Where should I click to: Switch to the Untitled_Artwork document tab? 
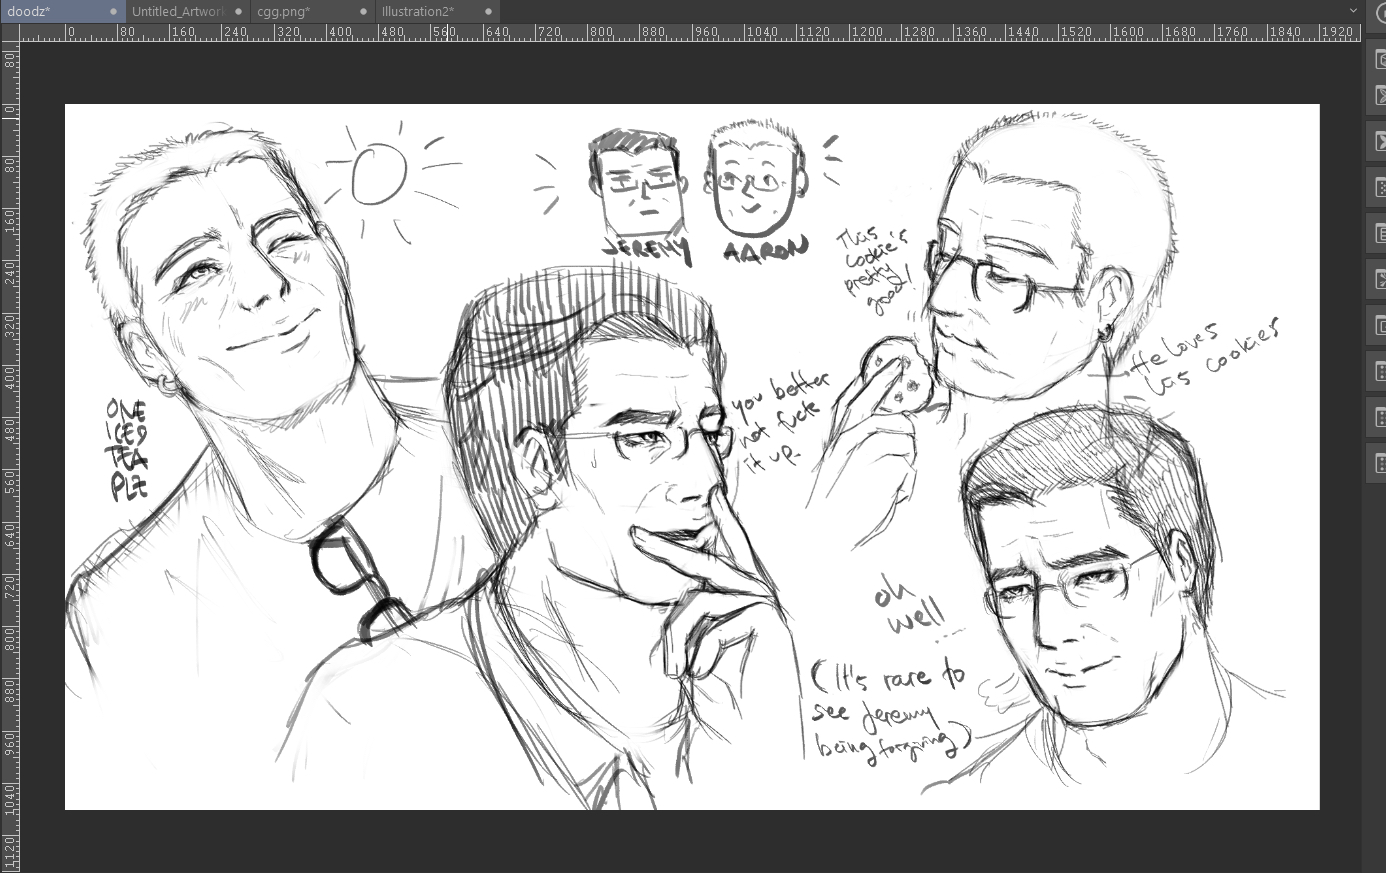pos(177,12)
